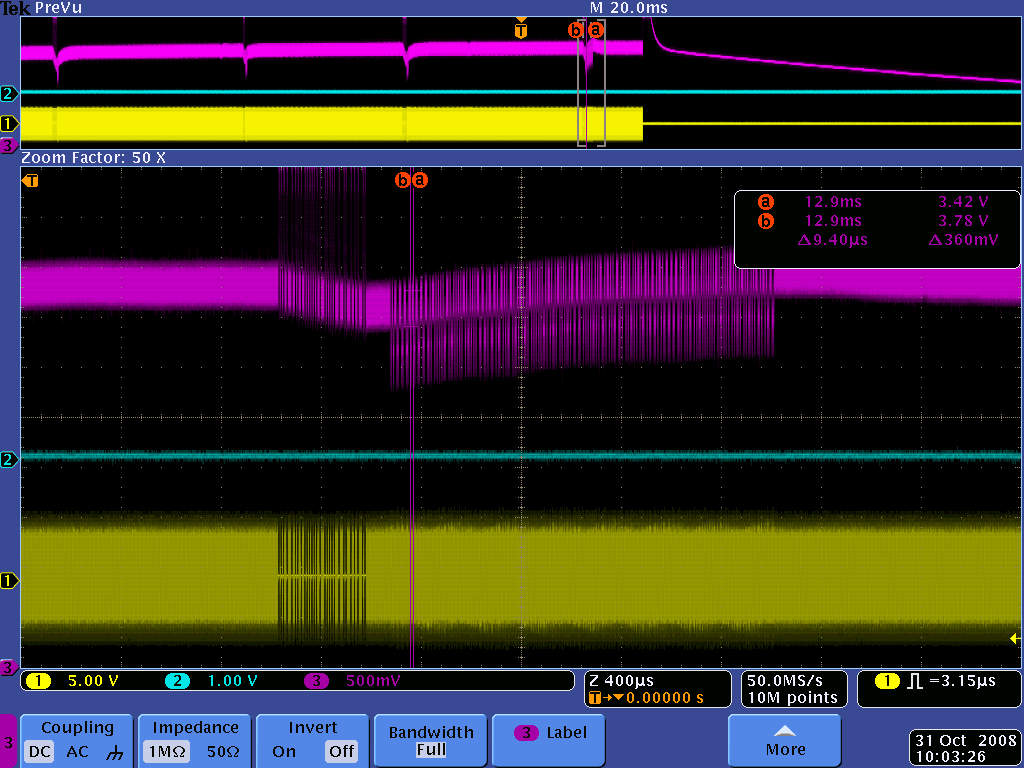1024x768 pixels.
Task: Click the cursor a voltage '3.42 V'
Action: [x=963, y=202]
